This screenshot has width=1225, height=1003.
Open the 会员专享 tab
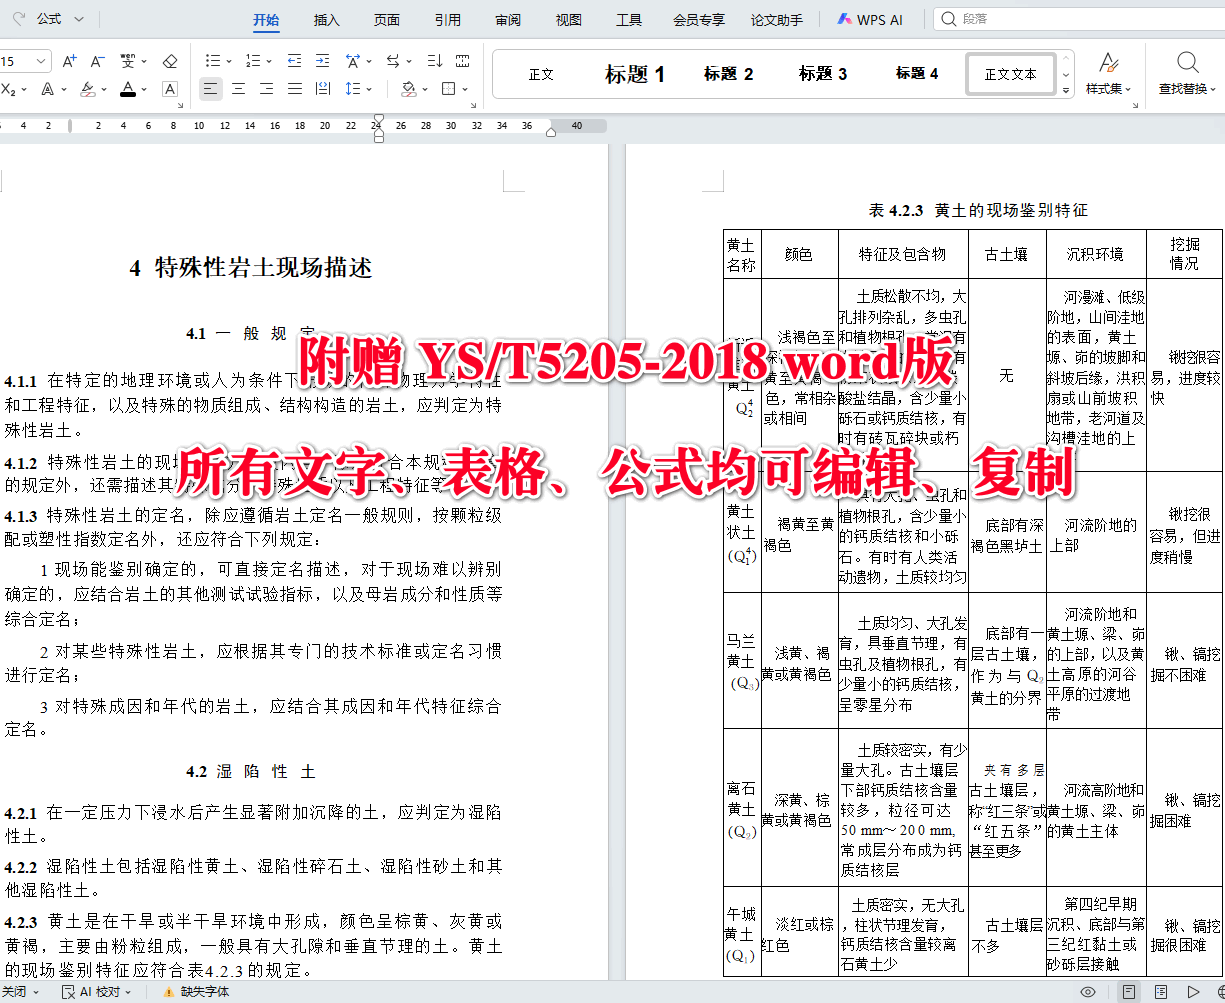point(699,20)
